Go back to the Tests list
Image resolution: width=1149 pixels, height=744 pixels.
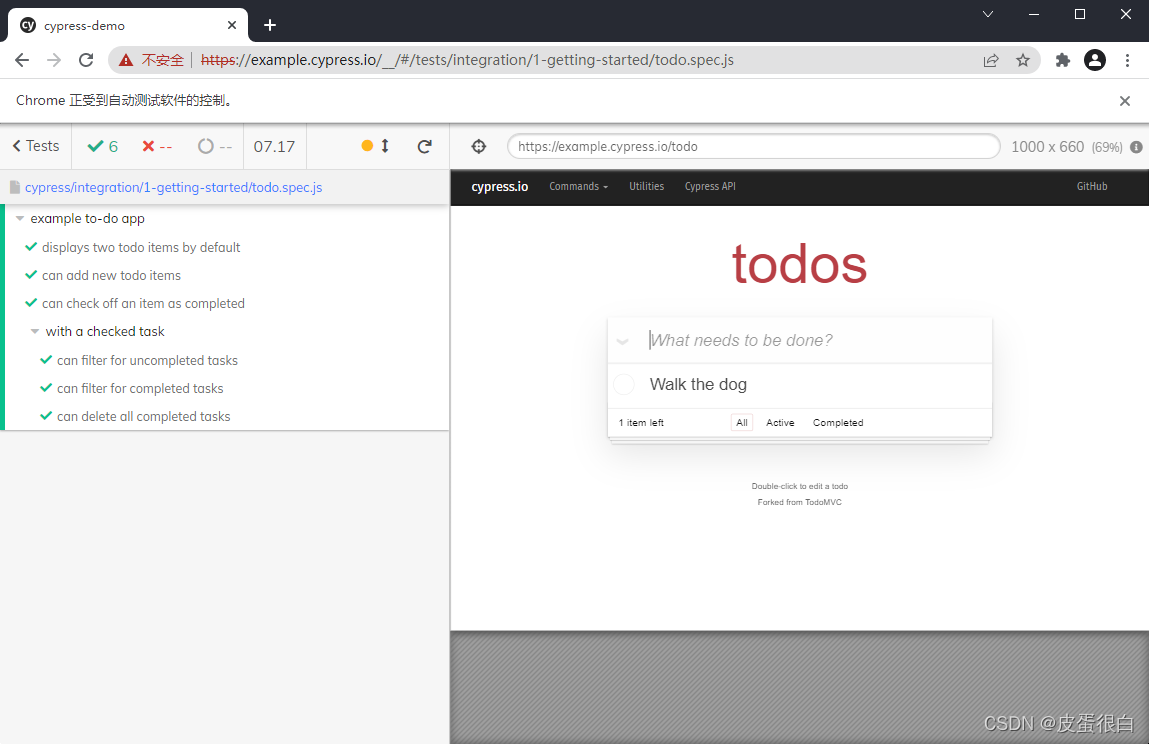pos(35,146)
